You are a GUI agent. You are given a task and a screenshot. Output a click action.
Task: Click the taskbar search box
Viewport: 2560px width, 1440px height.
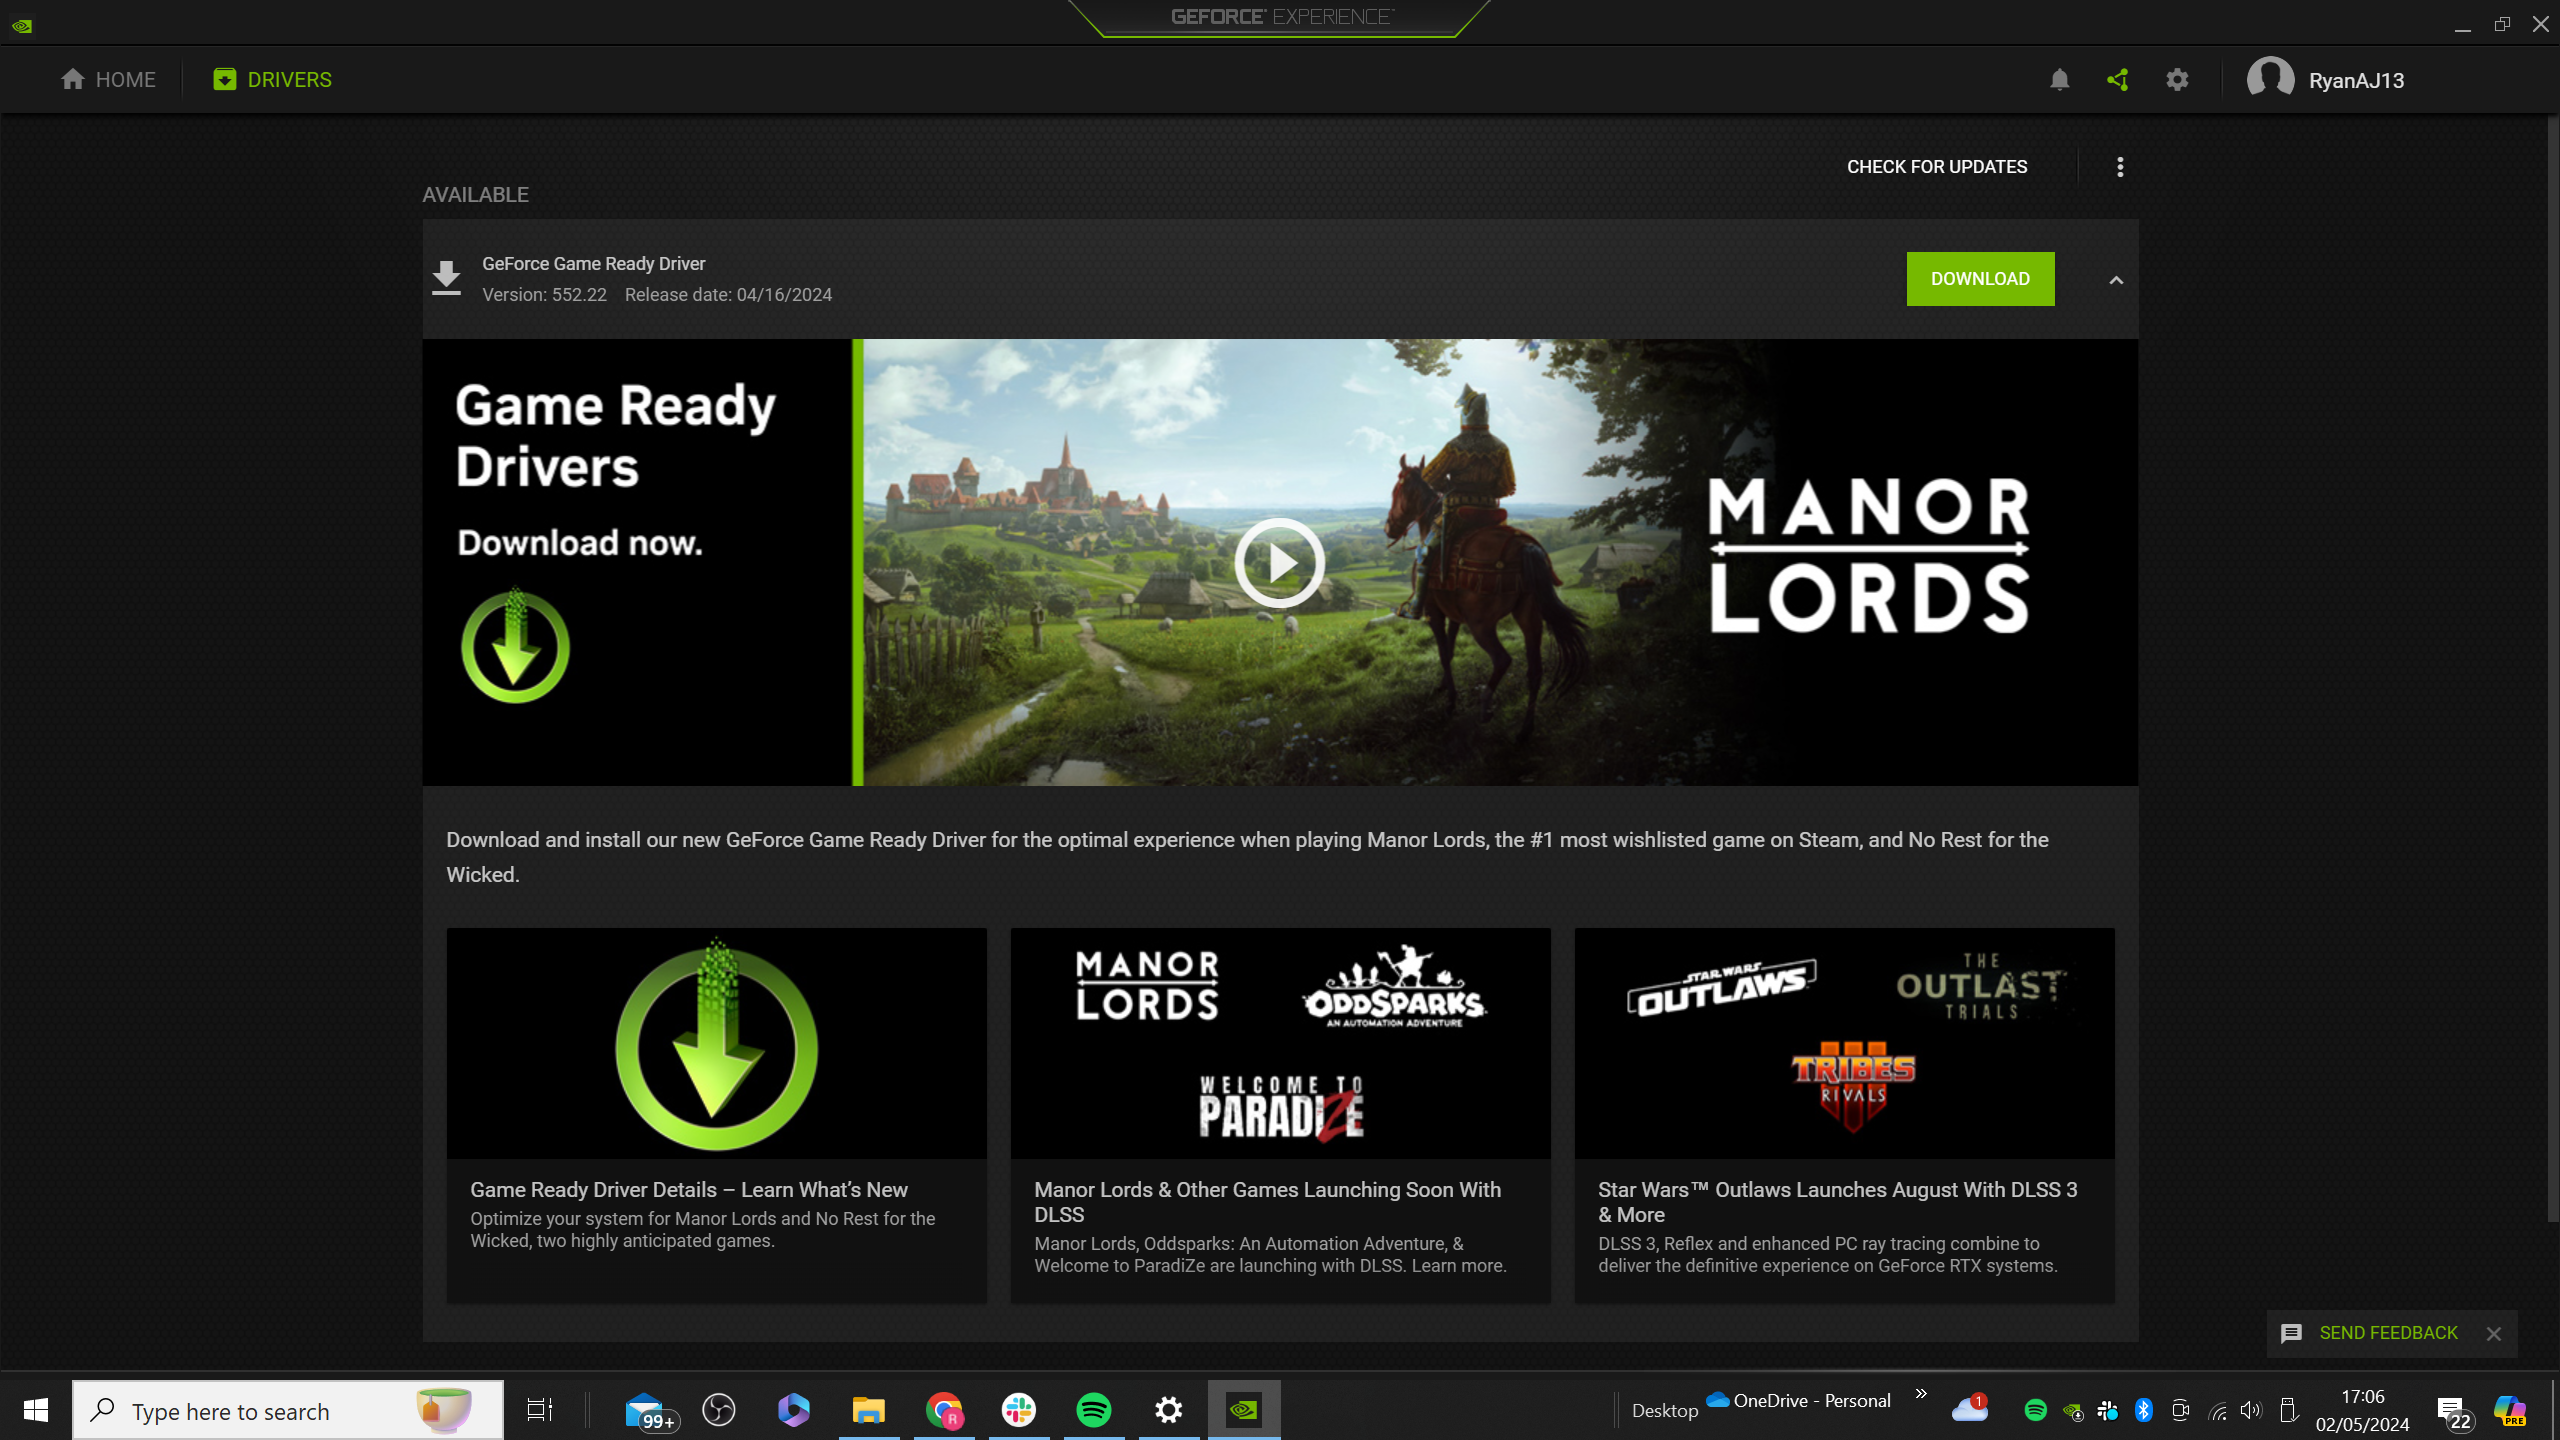click(288, 1410)
